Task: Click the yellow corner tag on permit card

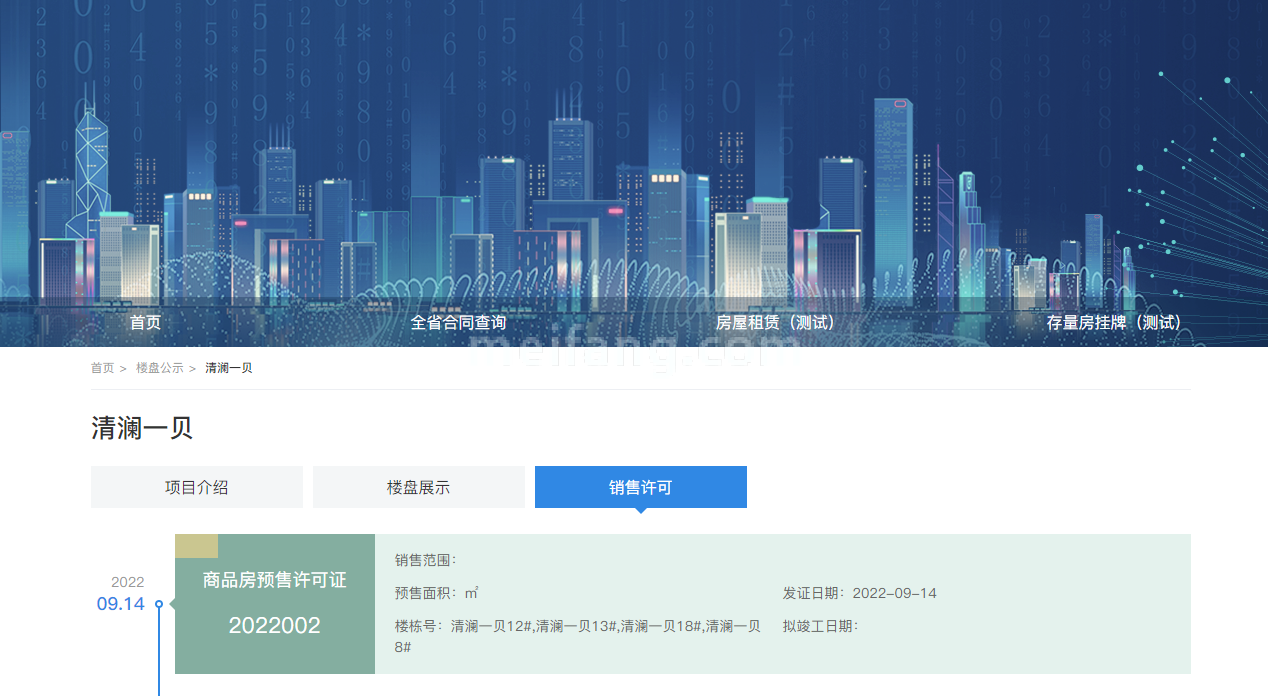Action: pyautogui.click(x=196, y=546)
